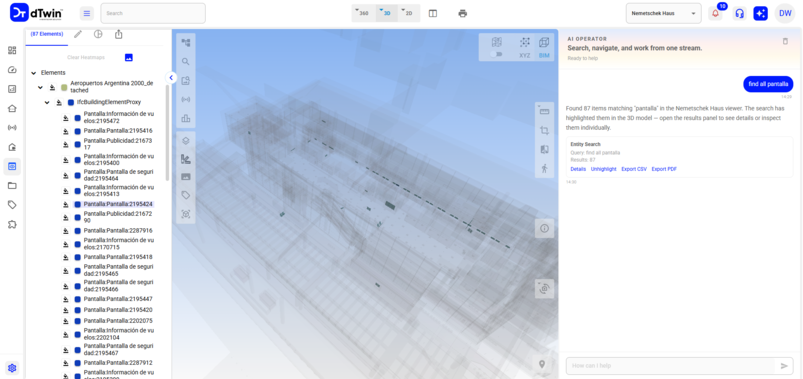Select the (87 Elements) tab
The image size is (803, 379).
[x=47, y=34]
